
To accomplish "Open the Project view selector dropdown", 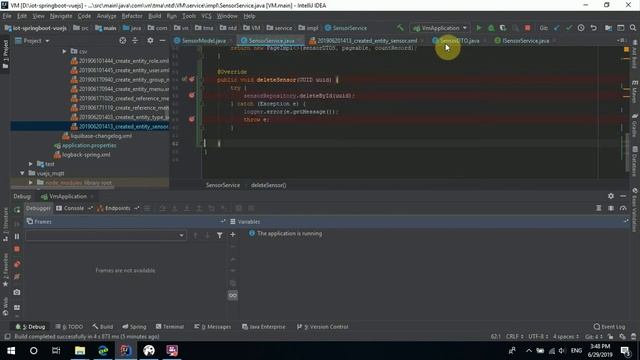I will click(x=32, y=40).
